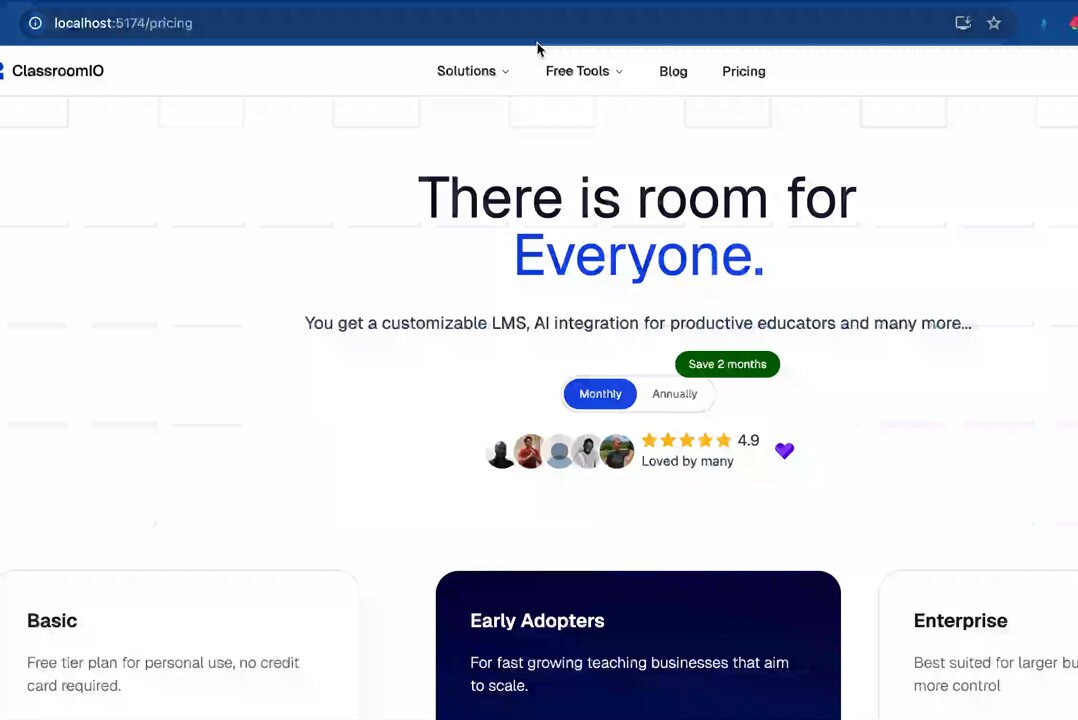Screen dimensions: 1078x720
Task: Select the Basic plan heading
Action: tap(52, 620)
